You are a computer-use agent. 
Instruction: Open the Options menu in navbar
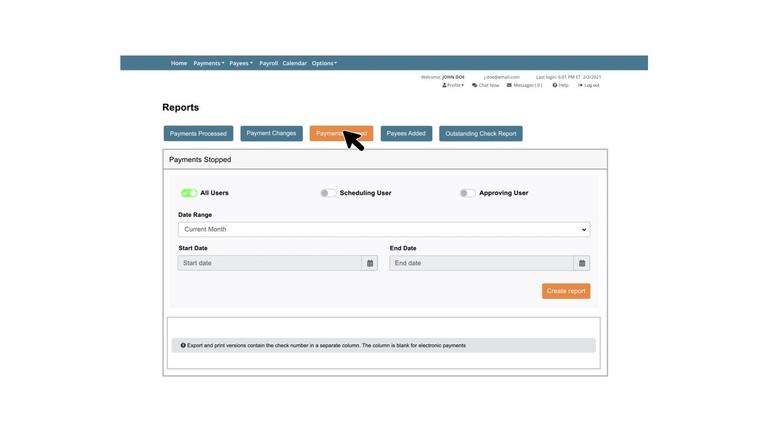[324, 63]
